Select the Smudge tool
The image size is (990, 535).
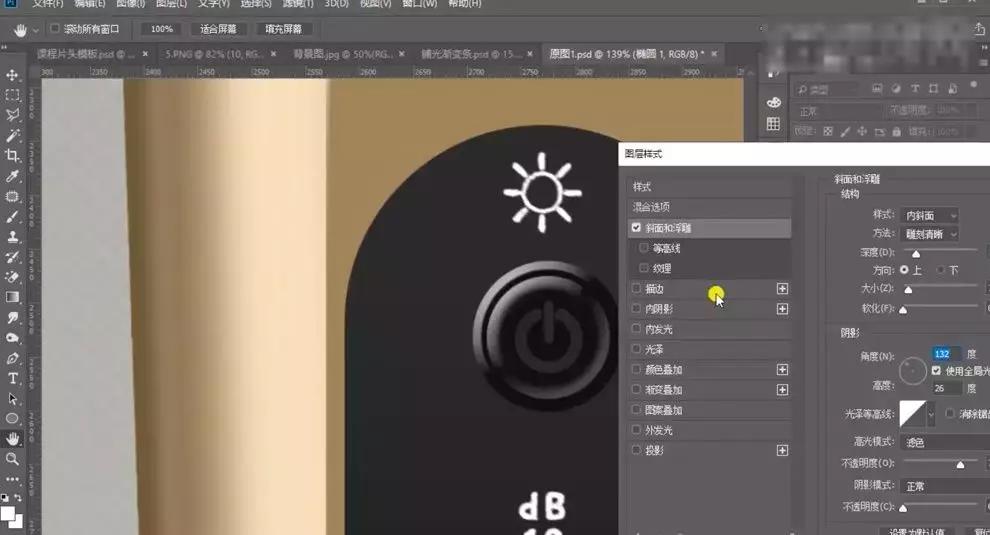pos(12,318)
